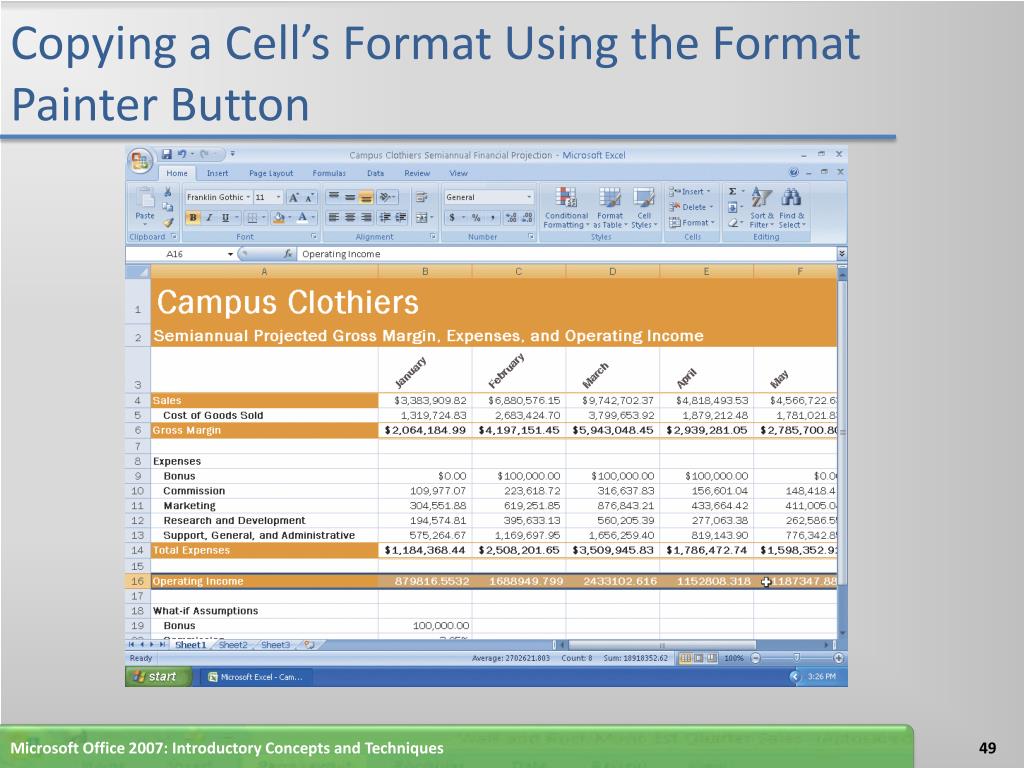This screenshot has width=1024, height=768.
Task: Click the Font Color letter A
Action: coord(302,217)
